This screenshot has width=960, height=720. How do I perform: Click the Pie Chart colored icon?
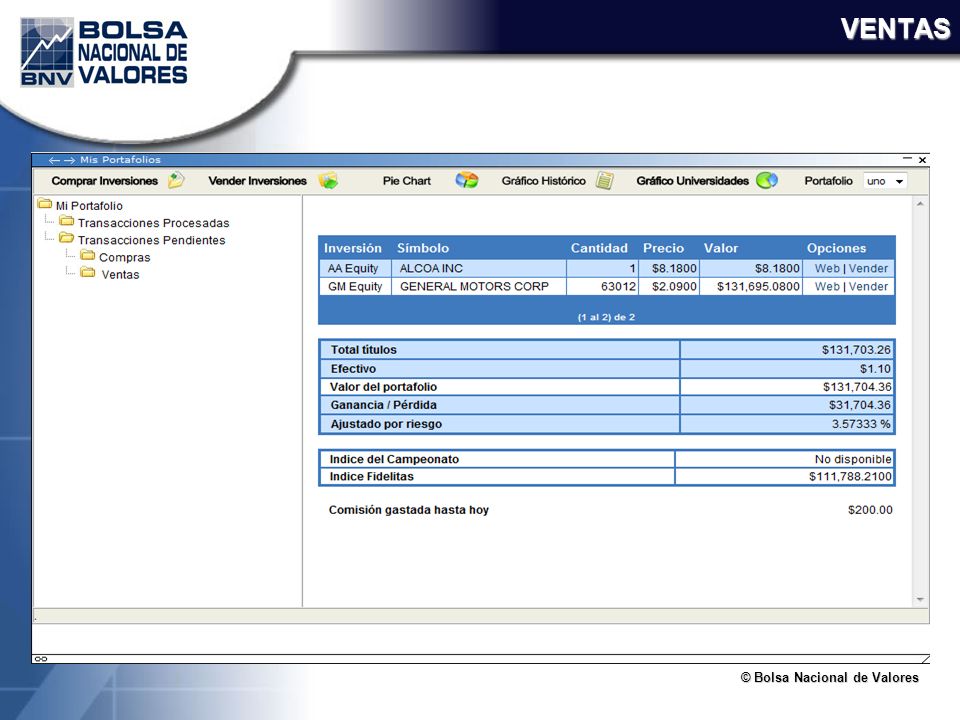click(x=467, y=180)
